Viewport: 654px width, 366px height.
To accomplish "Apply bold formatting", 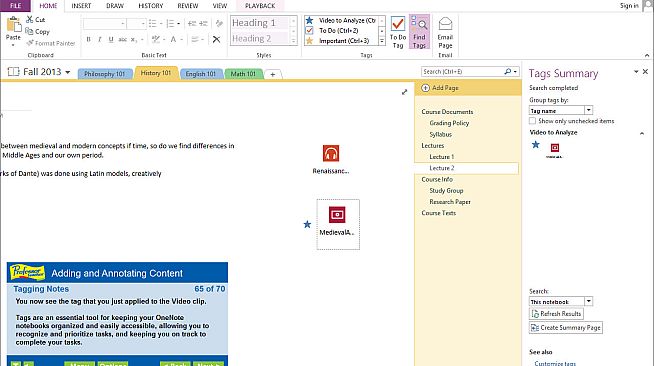I will tap(88, 39).
